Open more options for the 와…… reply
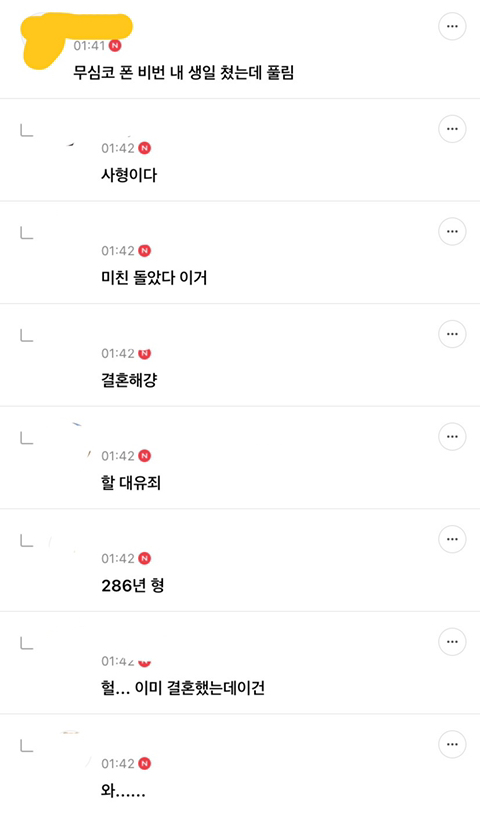Screen dimensions: 480x816 (x=452, y=744)
